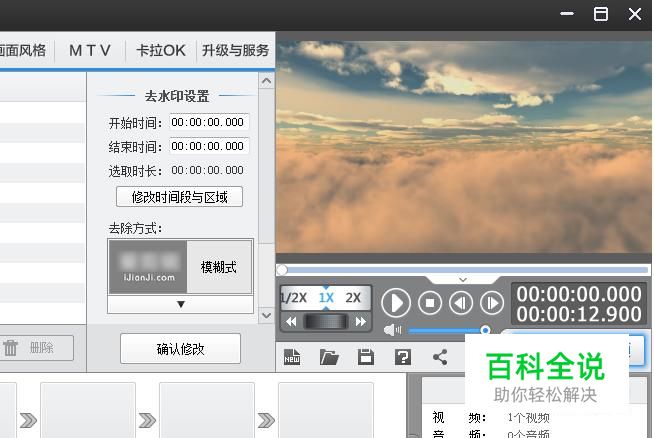The width and height of the screenshot is (654, 438).
Task: Create a new project with NEW icon
Action: coord(292,357)
